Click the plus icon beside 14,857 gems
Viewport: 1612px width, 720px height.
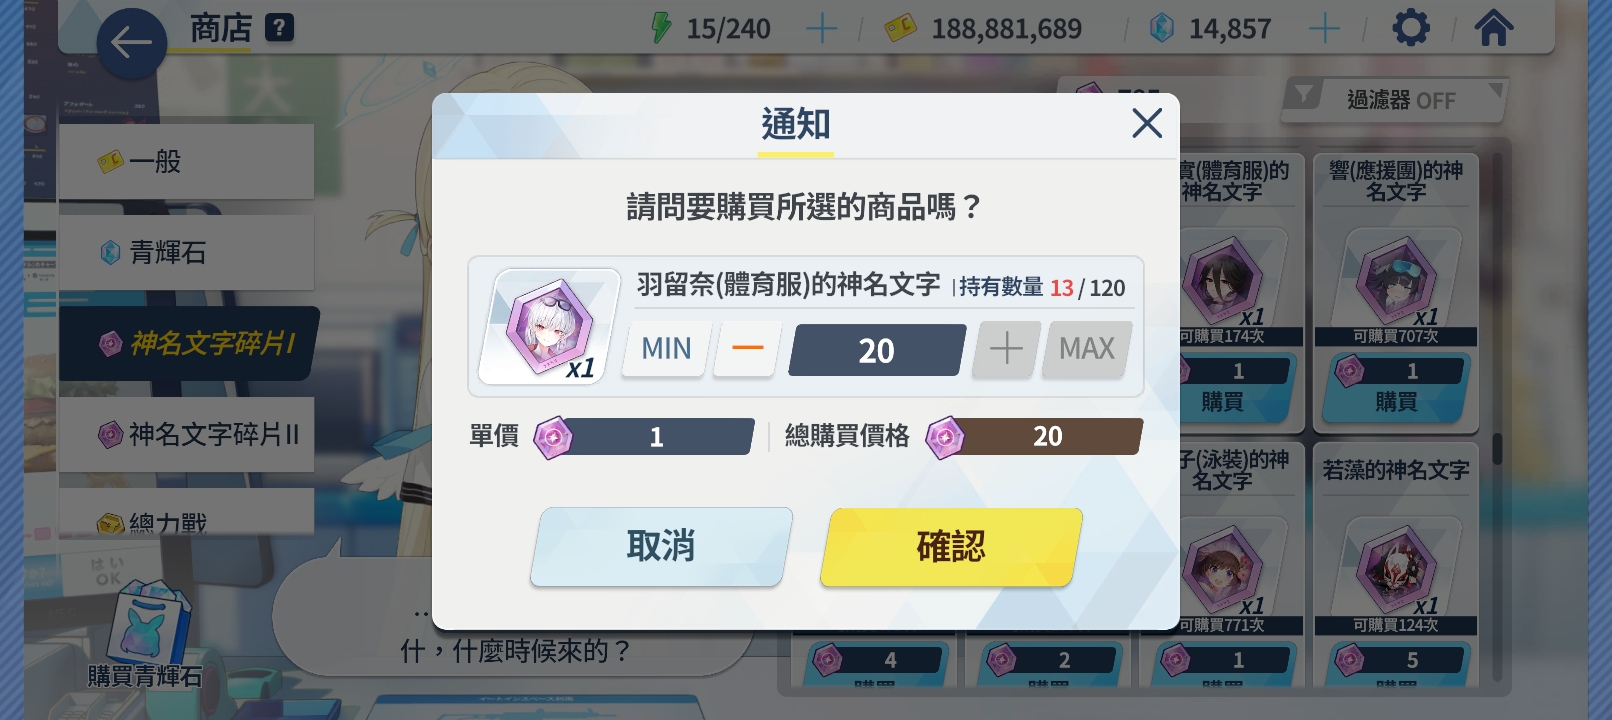click(x=1324, y=29)
